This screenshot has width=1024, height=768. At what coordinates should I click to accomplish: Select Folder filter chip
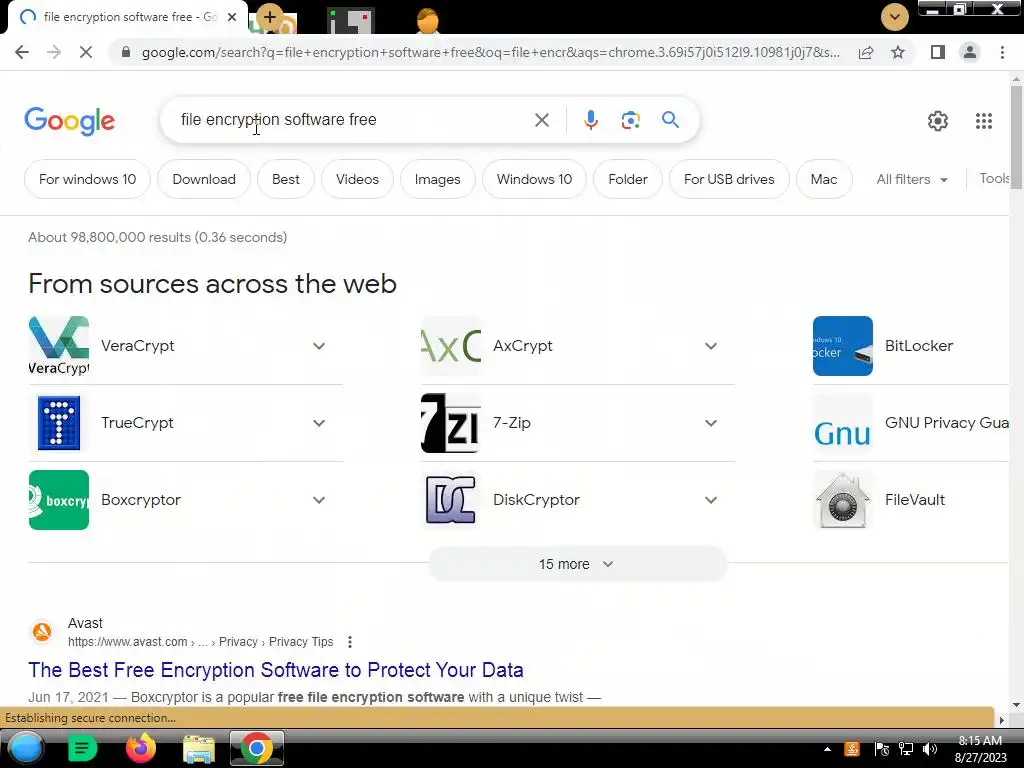[x=628, y=180]
